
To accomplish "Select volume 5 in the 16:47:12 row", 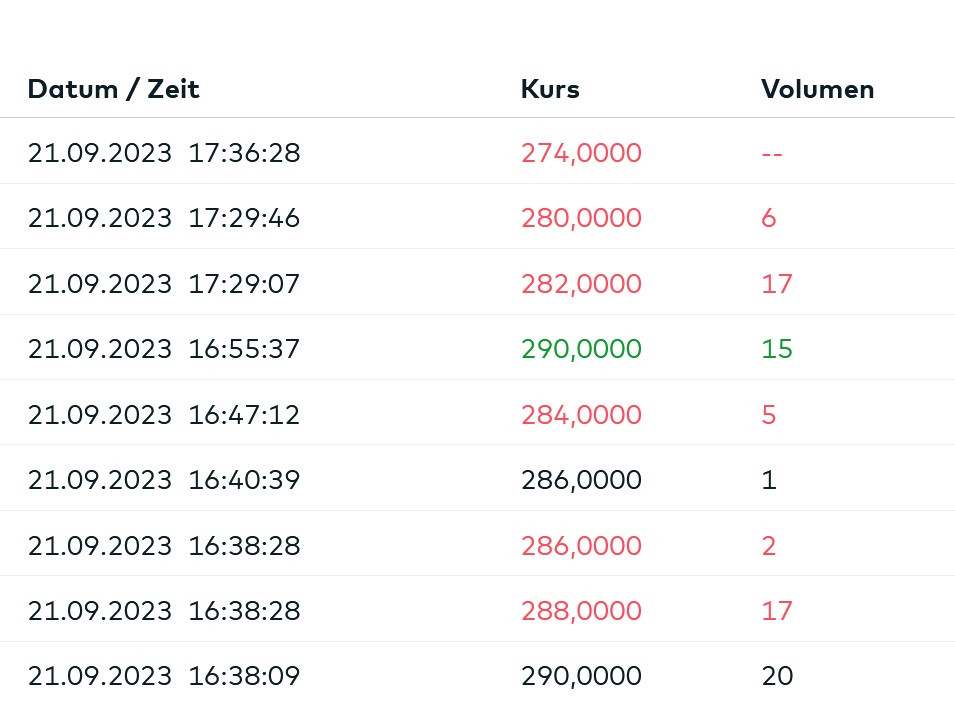I will click(x=768, y=414).
